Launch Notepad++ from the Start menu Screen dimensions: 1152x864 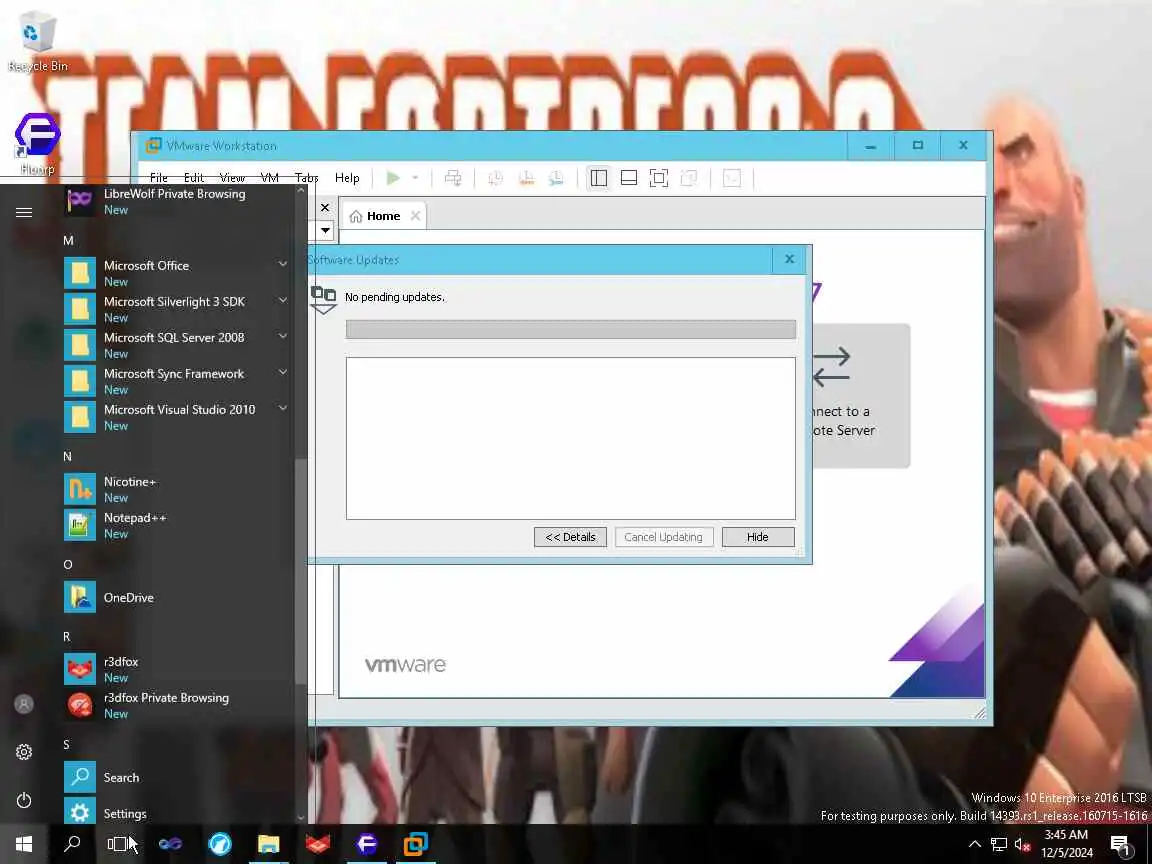[x=176, y=525]
